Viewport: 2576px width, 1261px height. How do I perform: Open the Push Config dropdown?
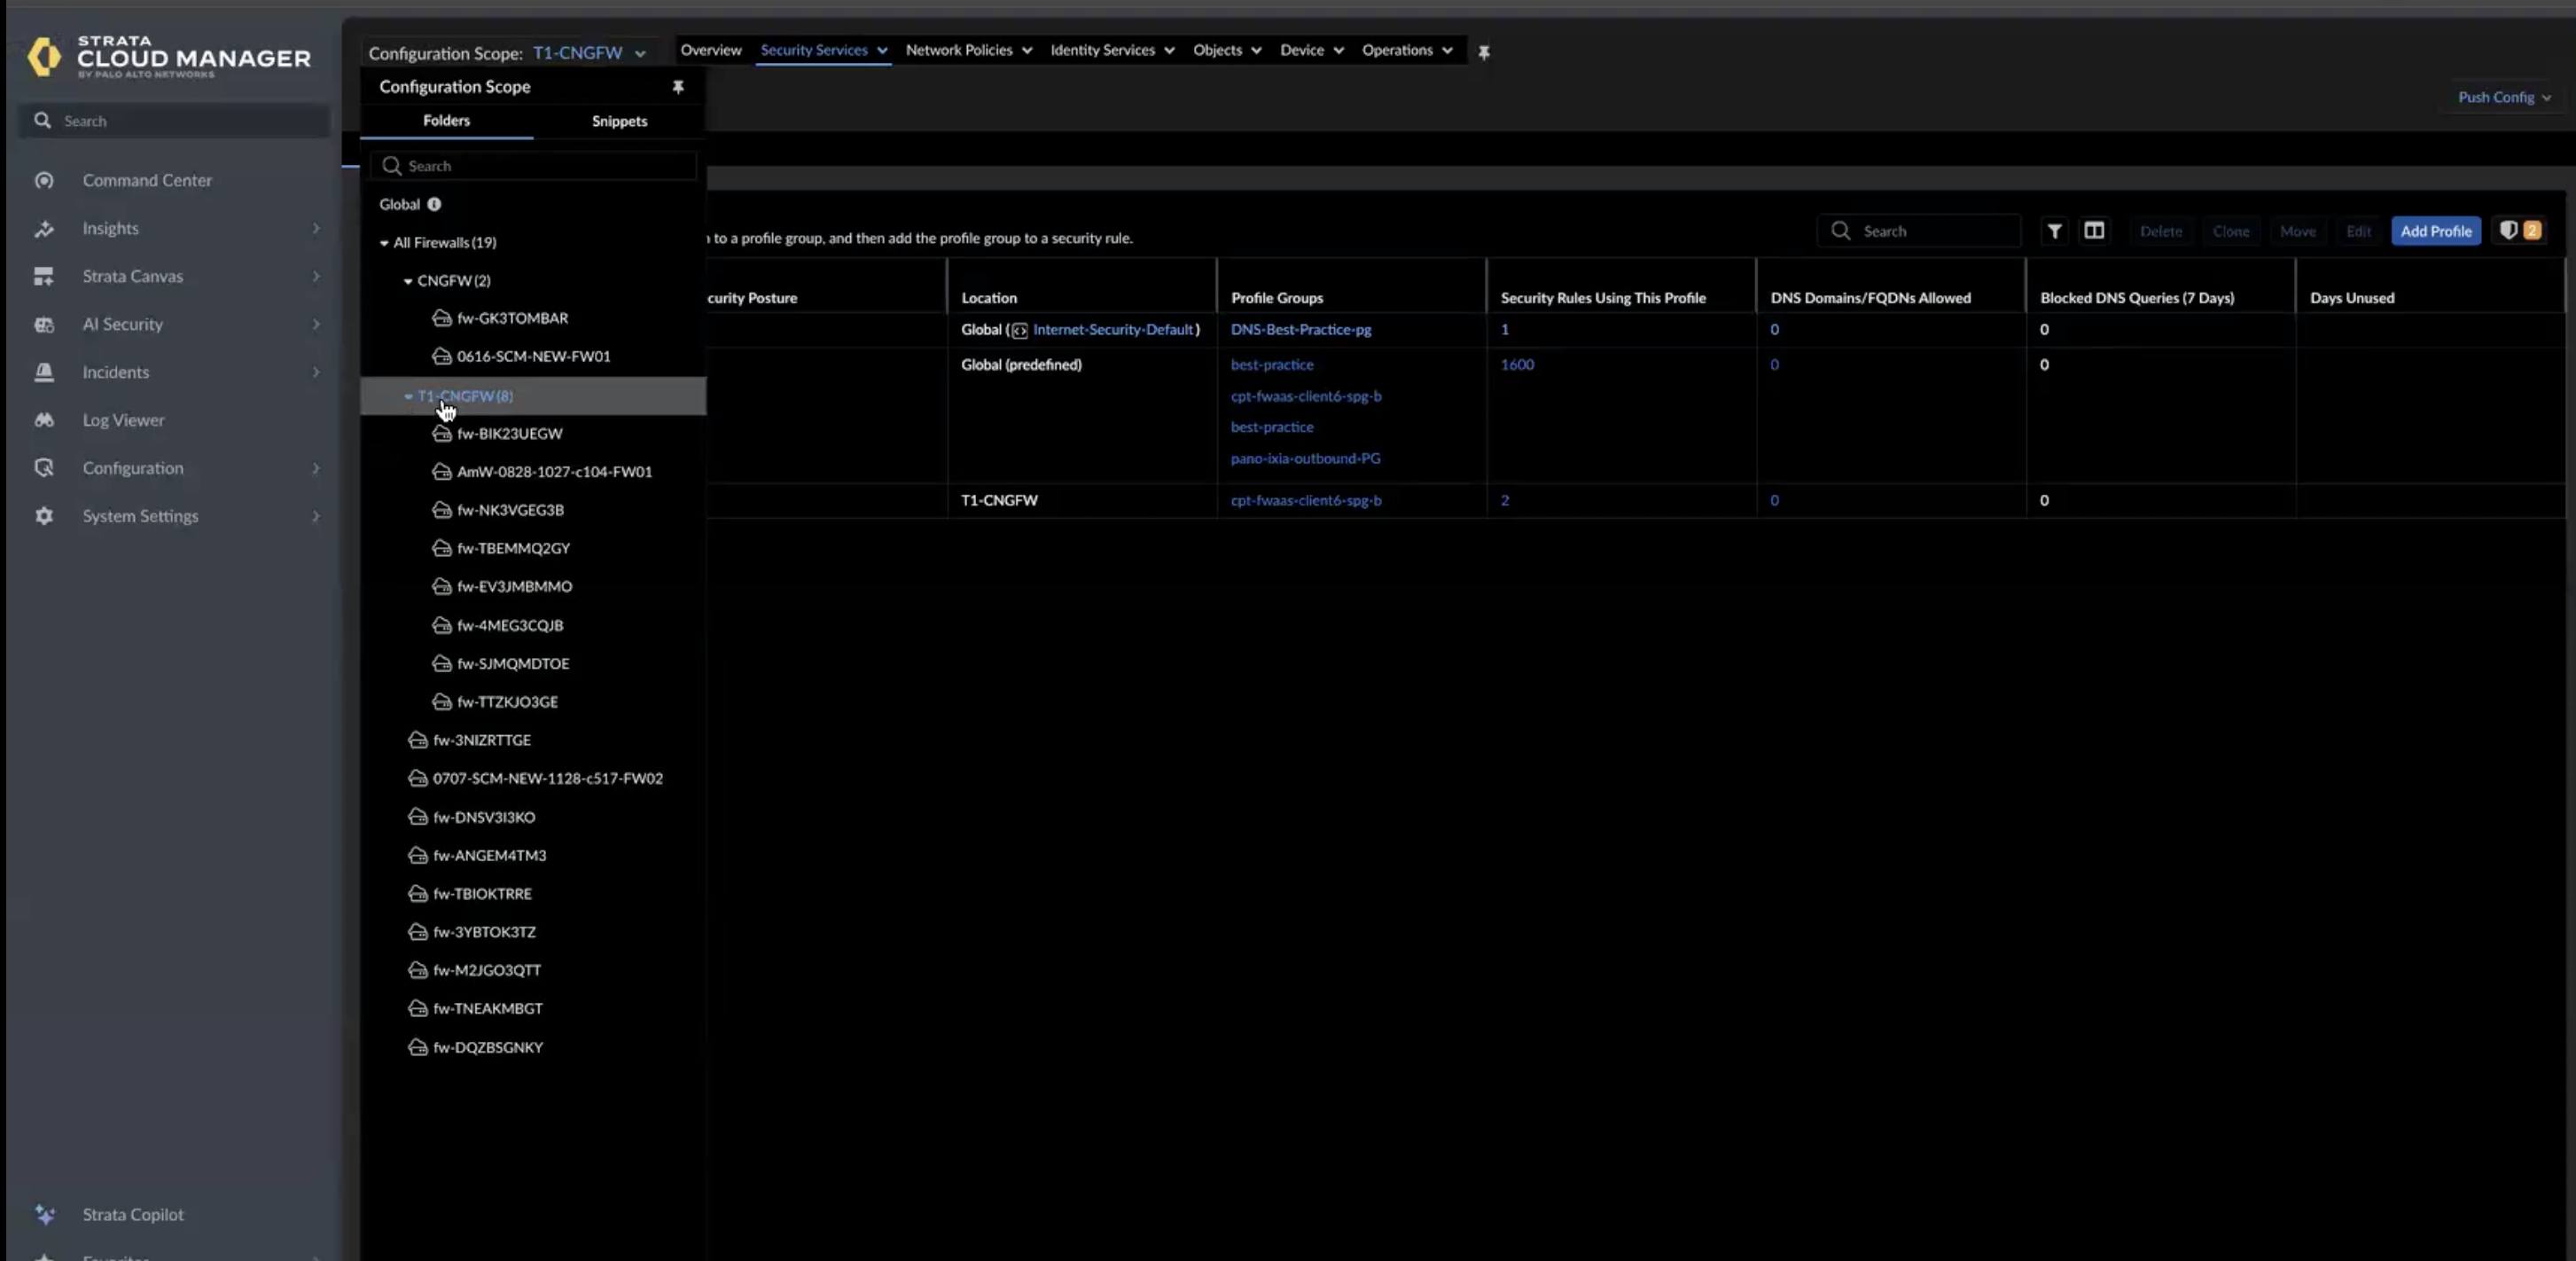2504,97
